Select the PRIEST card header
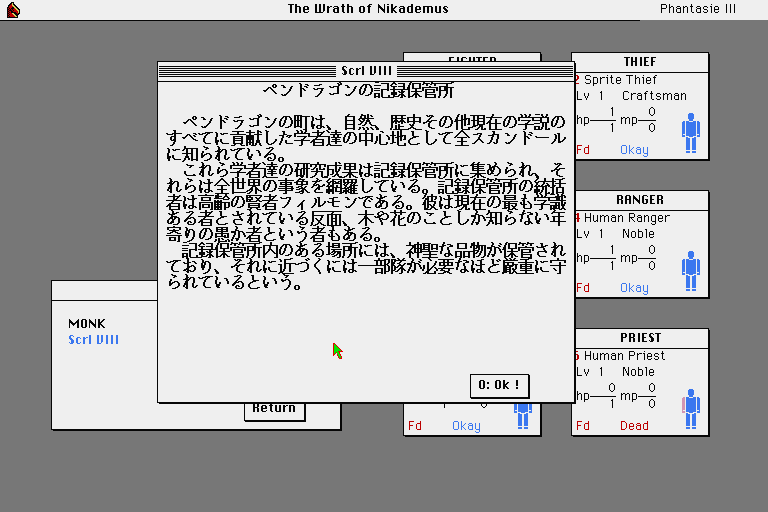Image resolution: width=768 pixels, height=512 pixels. tap(640, 339)
